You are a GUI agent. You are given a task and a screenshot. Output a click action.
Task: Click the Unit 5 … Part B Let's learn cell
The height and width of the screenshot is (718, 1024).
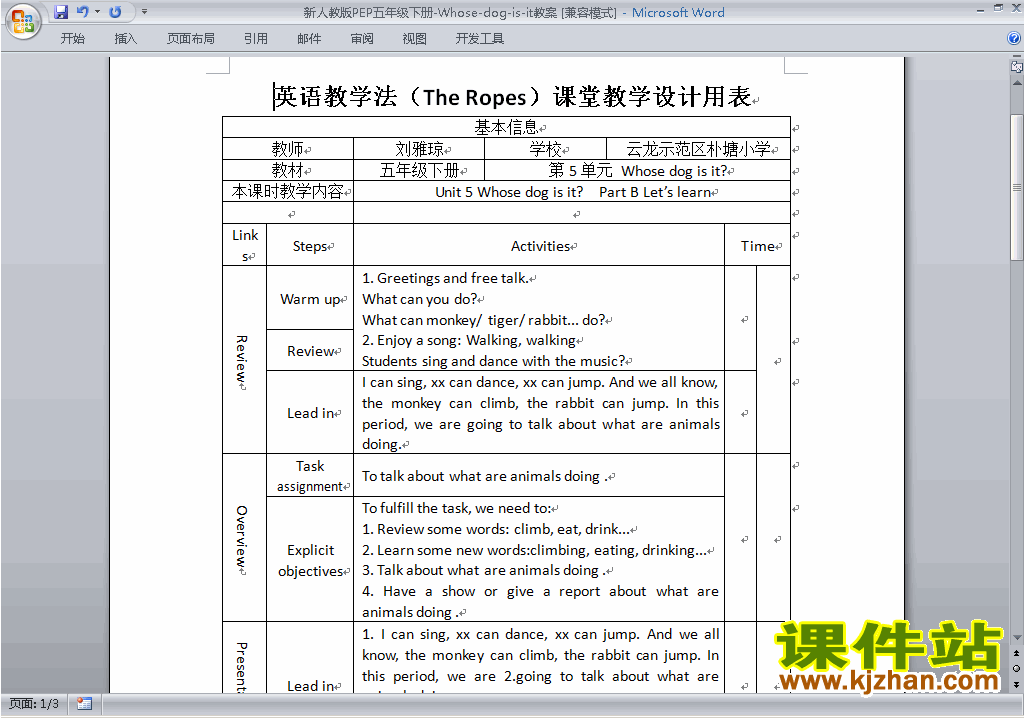point(572,192)
